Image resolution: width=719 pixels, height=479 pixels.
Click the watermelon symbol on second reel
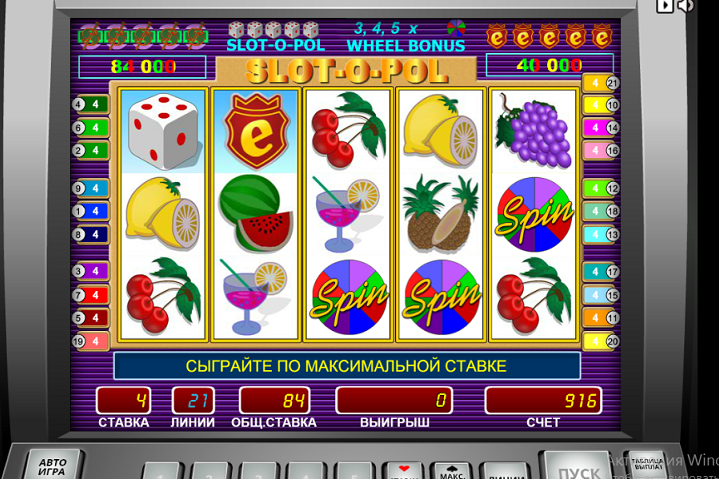pos(256,213)
